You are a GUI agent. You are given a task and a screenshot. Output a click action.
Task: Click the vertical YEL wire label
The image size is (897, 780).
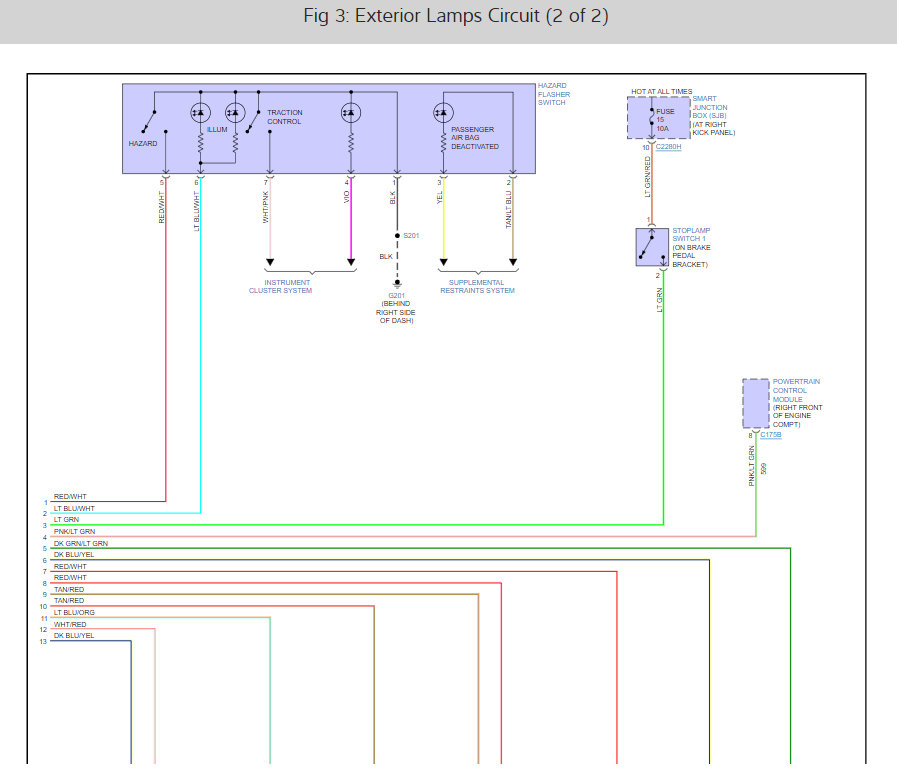click(439, 197)
